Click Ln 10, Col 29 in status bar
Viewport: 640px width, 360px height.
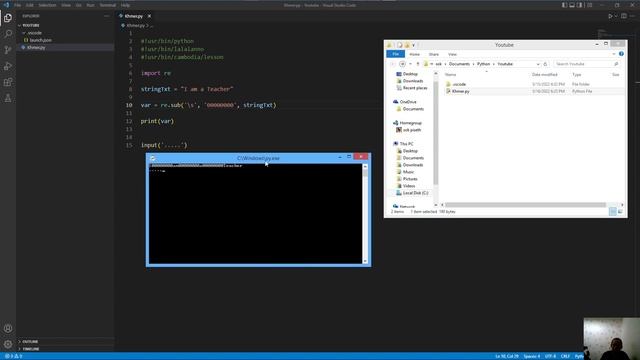coord(507,356)
